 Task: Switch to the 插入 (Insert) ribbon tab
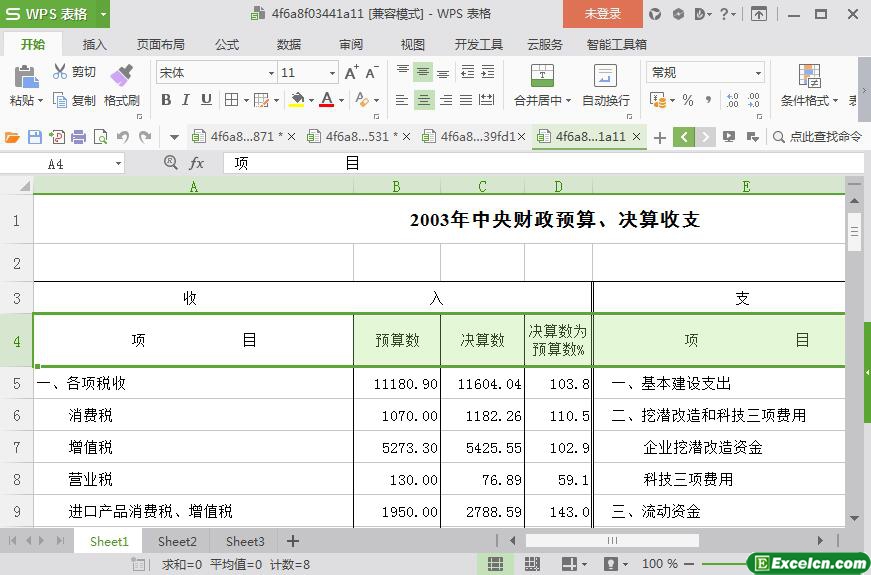[95, 45]
